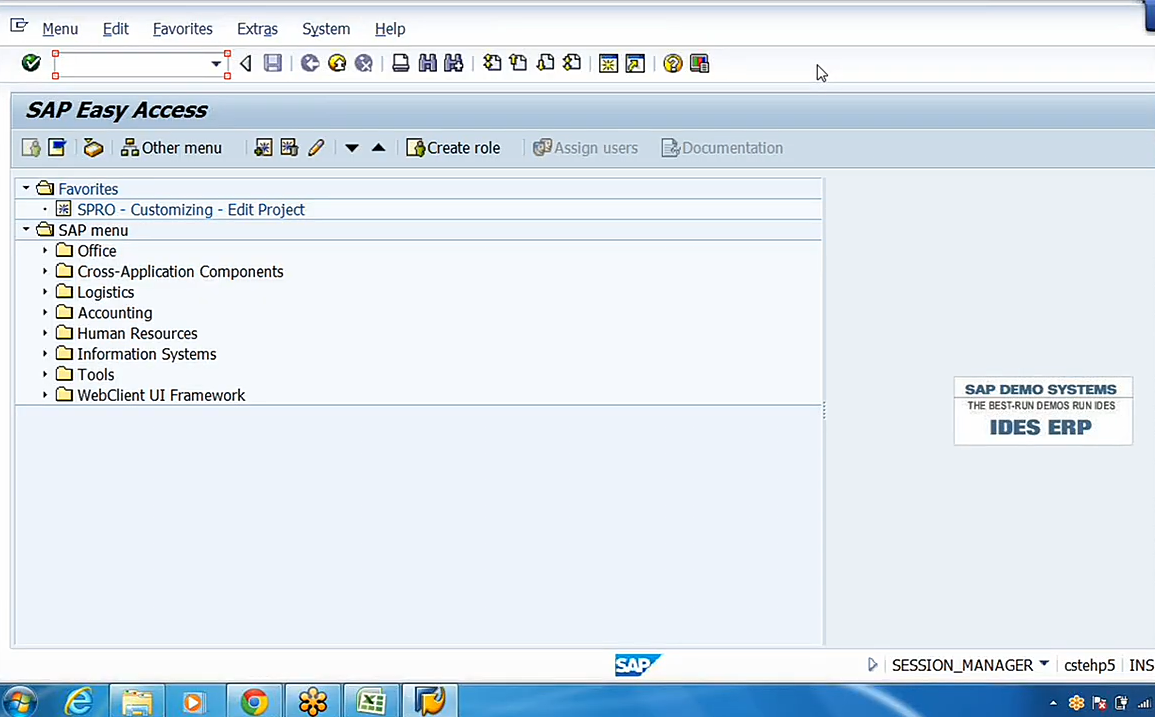Viewport: 1155px width, 717px height.
Task: Click the Find binoculars icon
Action: pyautogui.click(x=427, y=63)
